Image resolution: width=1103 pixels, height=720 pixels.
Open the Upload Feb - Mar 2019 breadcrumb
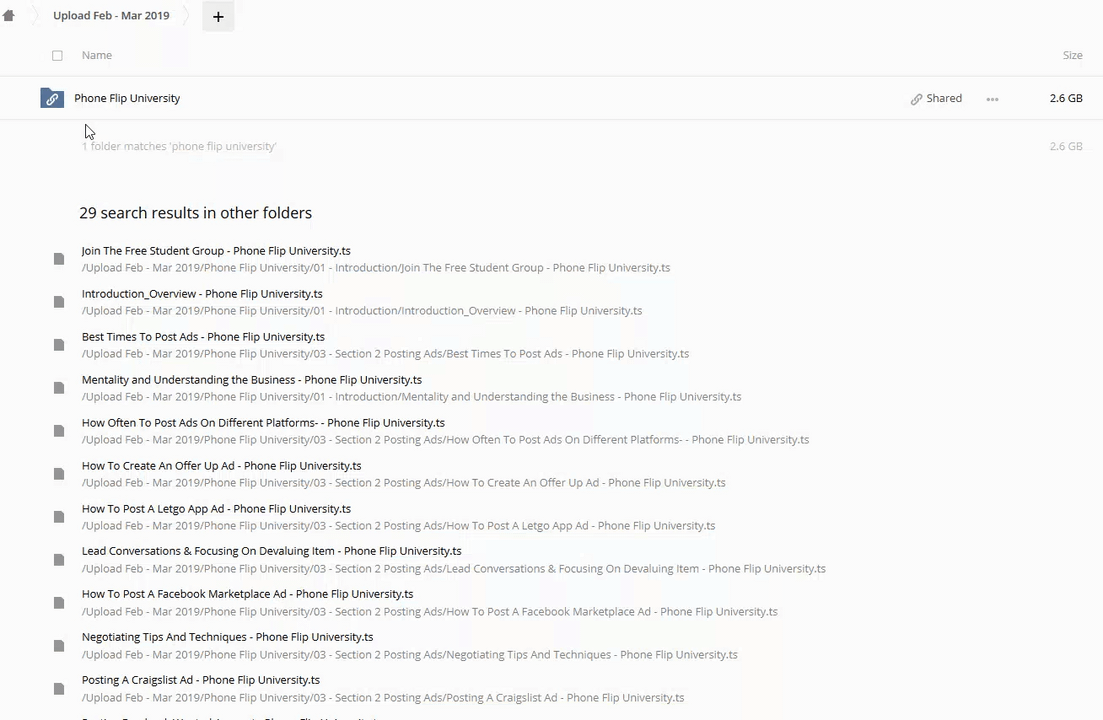111,16
